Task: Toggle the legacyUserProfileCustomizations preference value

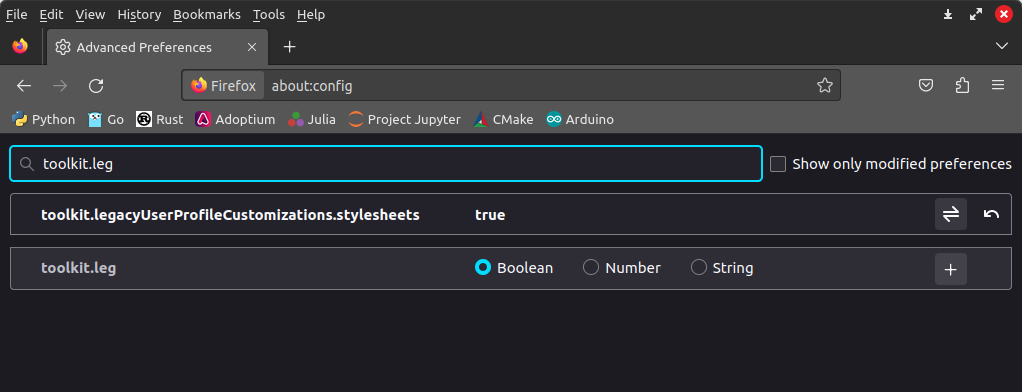Action: [950, 214]
